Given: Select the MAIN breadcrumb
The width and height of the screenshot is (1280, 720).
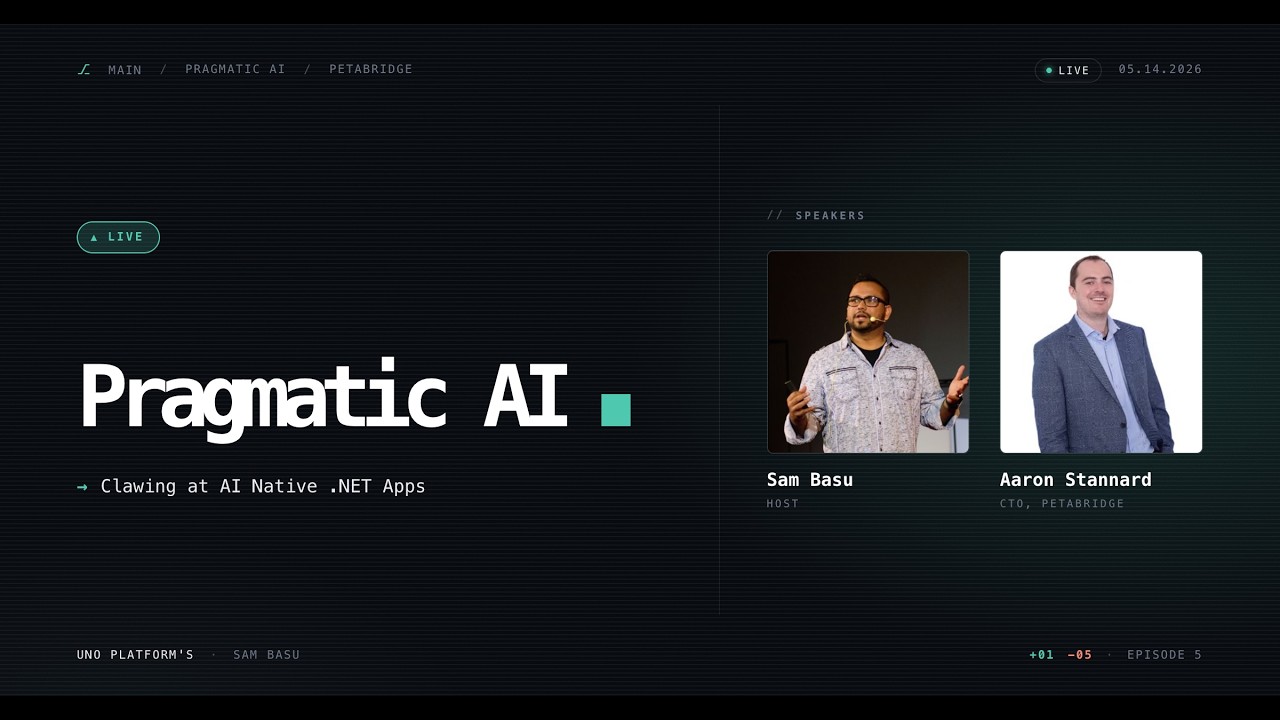Looking at the screenshot, I should pos(125,70).
